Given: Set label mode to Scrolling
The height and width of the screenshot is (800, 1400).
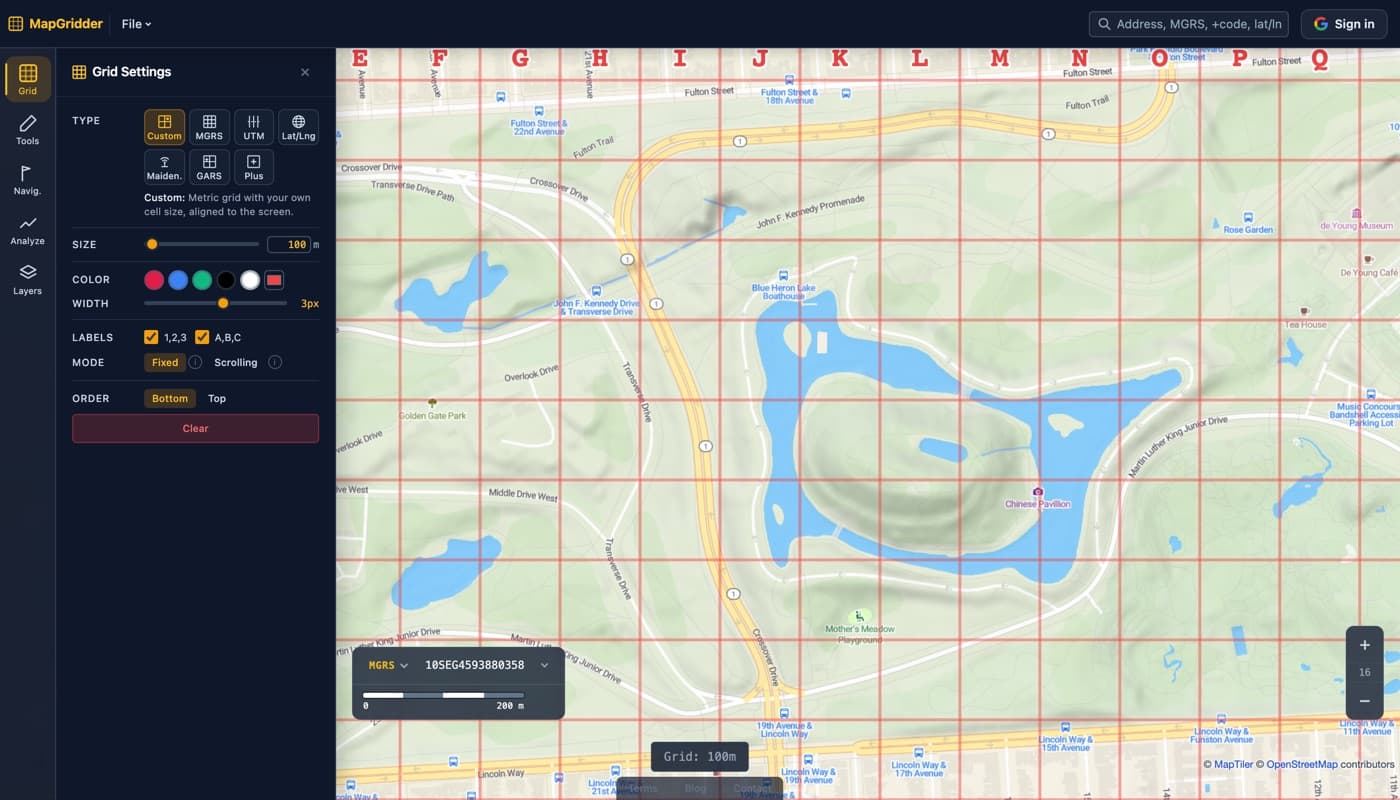Looking at the screenshot, I should tap(236, 362).
